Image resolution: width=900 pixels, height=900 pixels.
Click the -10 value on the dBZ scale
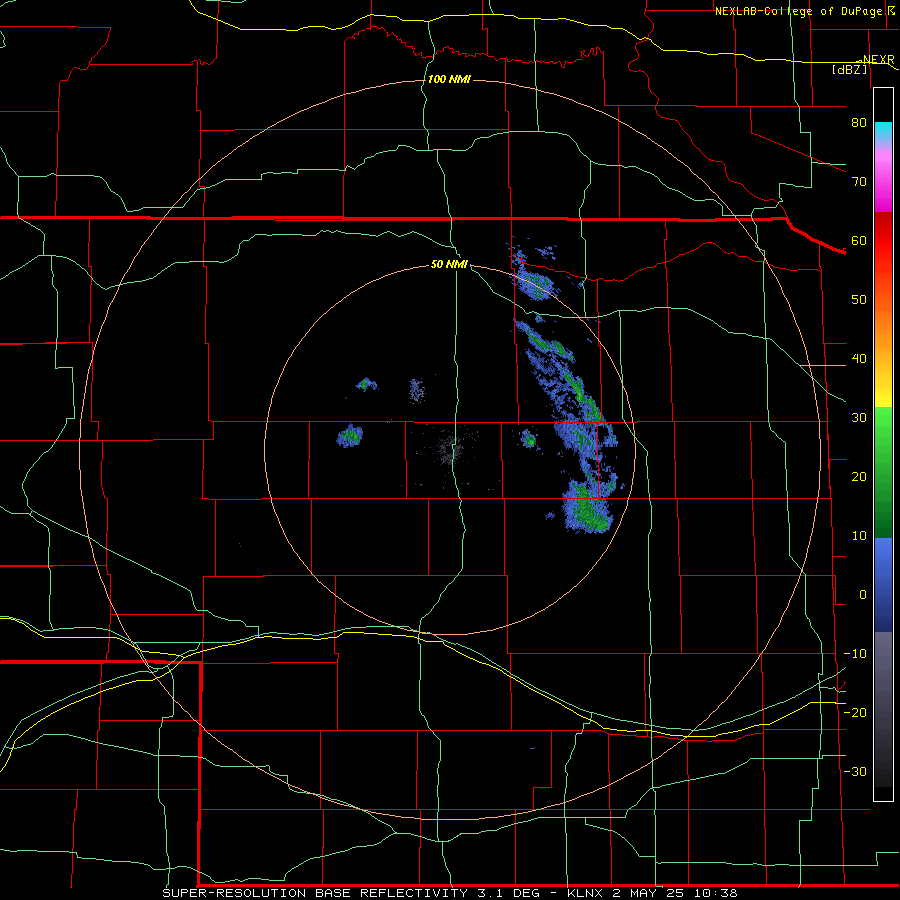(x=855, y=654)
